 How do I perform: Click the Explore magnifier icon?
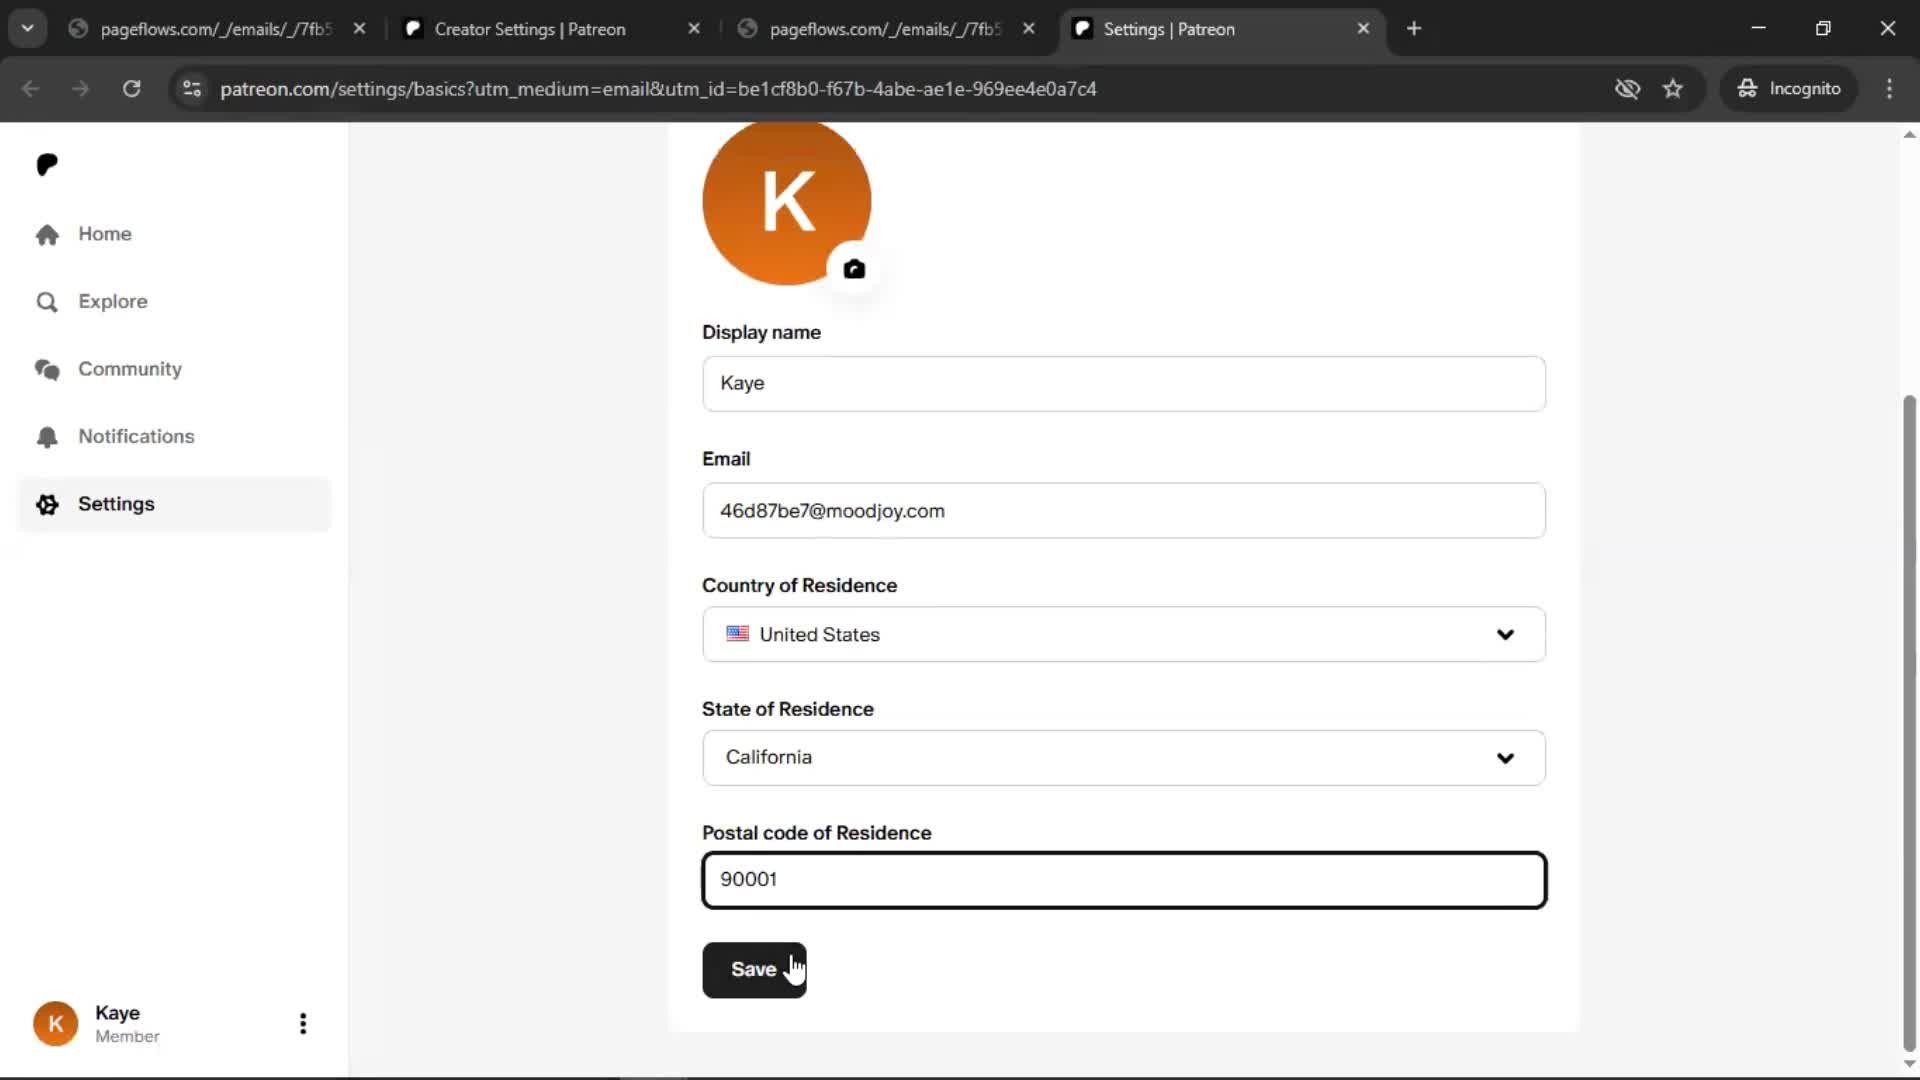(47, 302)
